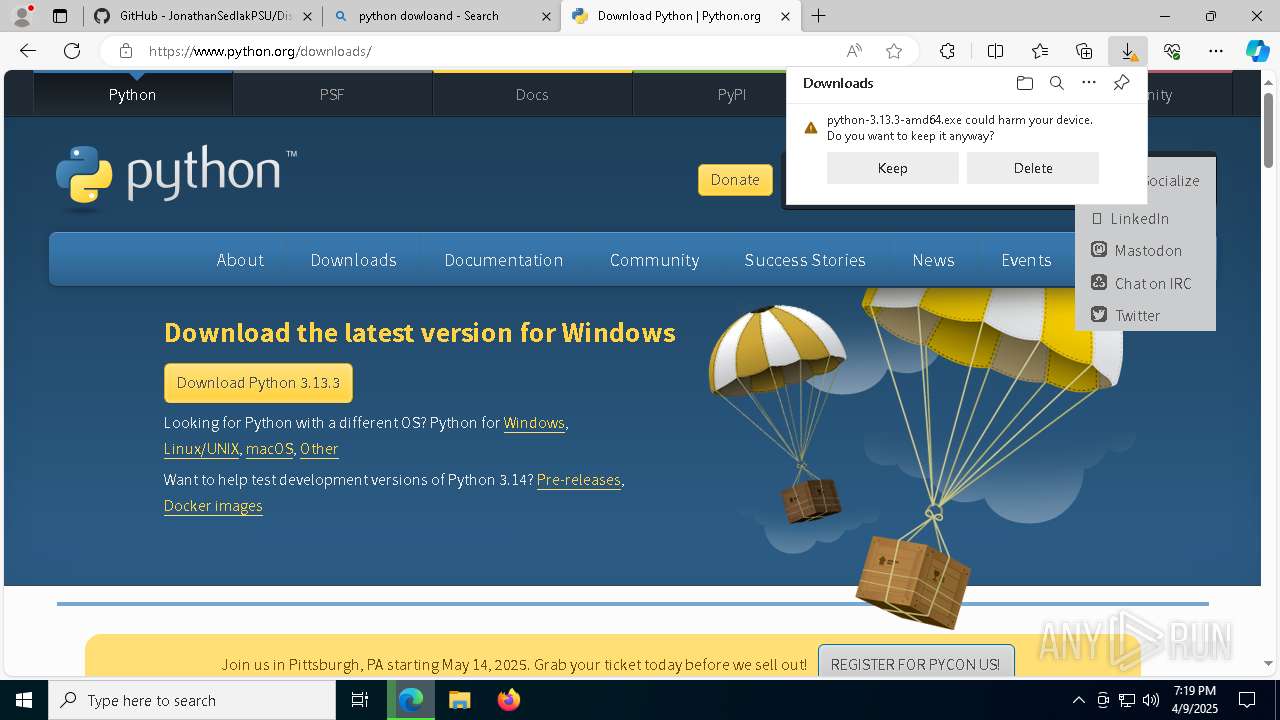Open the News menu
1280x720 pixels.
[933, 260]
